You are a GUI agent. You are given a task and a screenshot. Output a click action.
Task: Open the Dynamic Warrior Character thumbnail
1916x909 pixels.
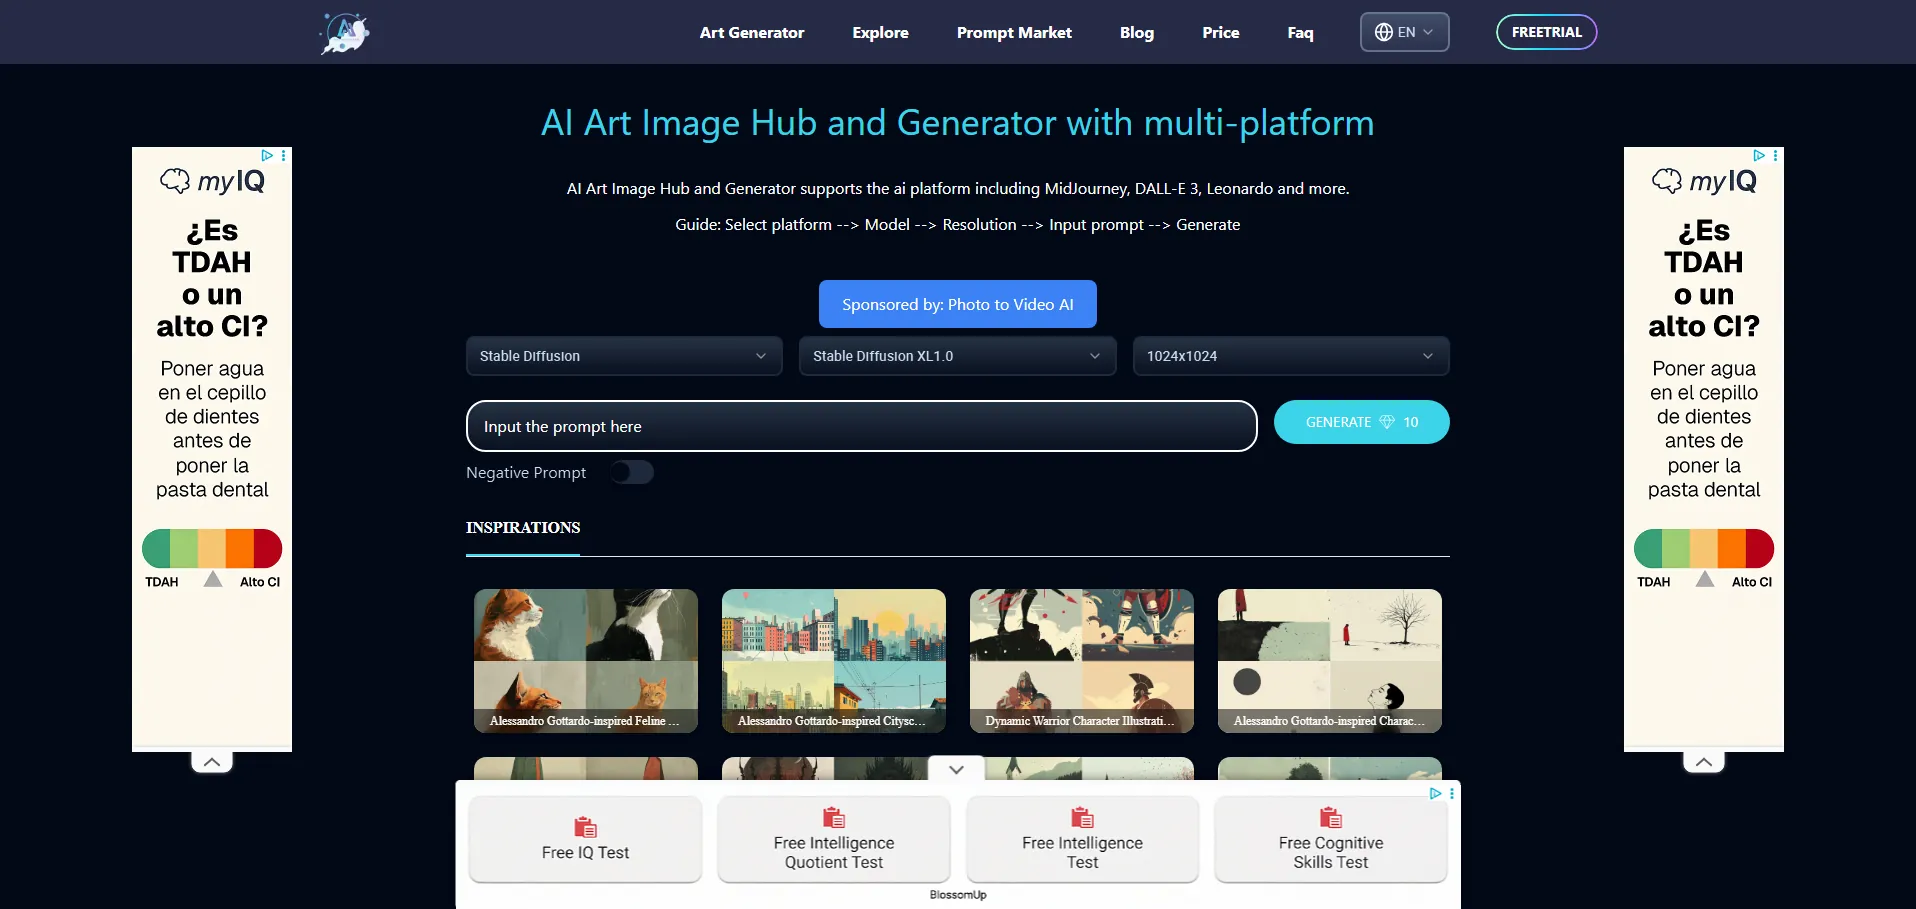tap(1081, 660)
